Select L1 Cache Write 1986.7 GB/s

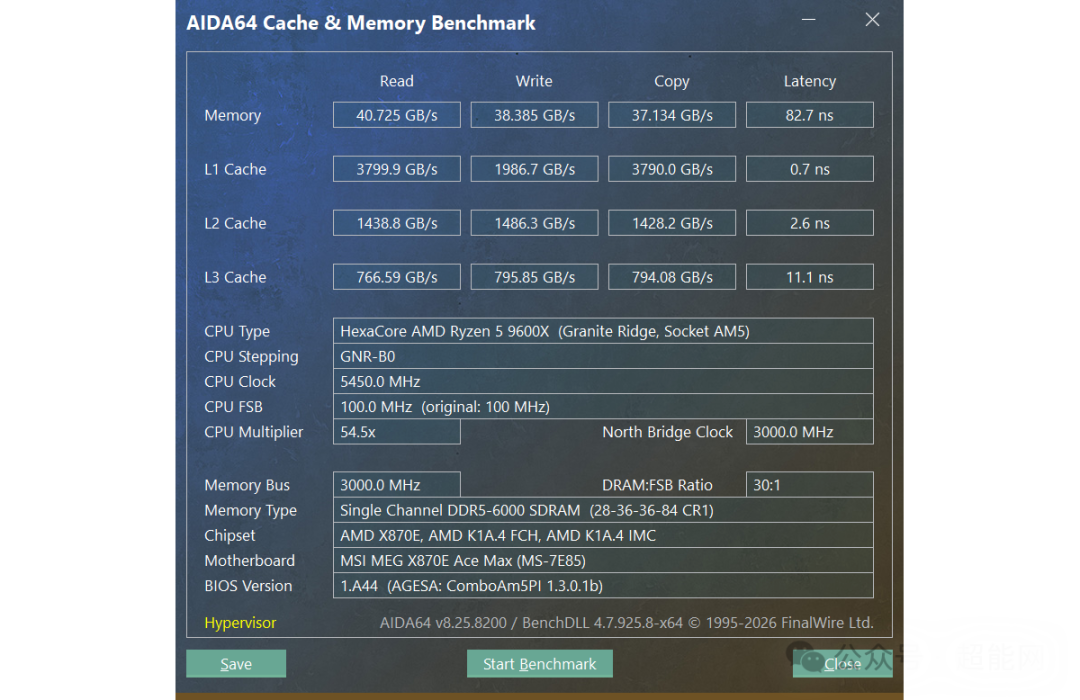534,169
